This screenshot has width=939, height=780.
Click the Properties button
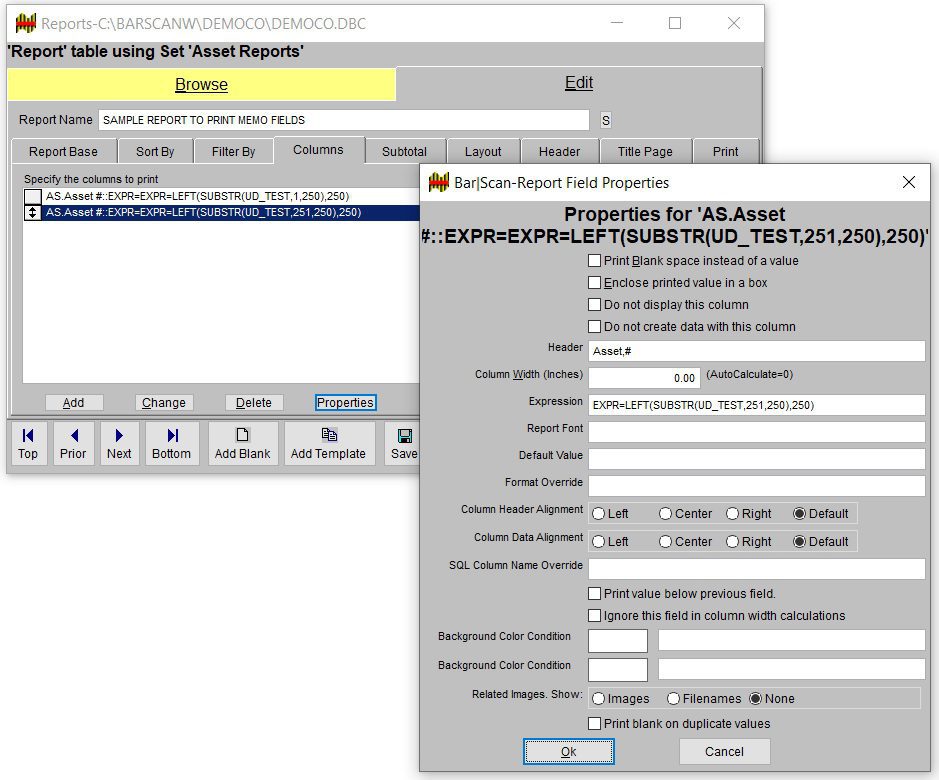point(346,403)
